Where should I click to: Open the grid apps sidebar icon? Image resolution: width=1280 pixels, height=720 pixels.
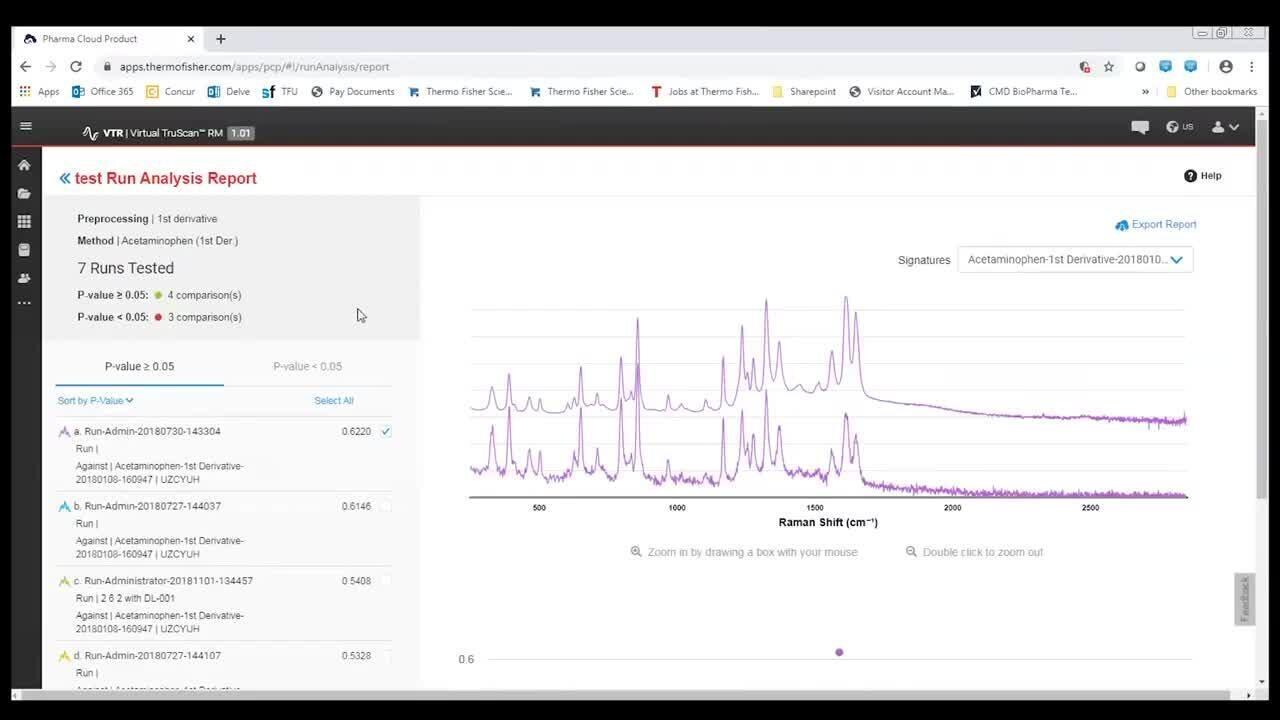click(25, 222)
